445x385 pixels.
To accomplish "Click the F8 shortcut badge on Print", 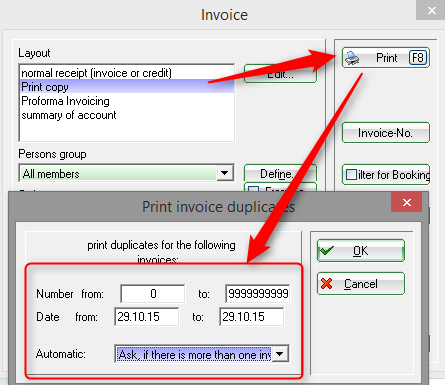I will coord(418,58).
